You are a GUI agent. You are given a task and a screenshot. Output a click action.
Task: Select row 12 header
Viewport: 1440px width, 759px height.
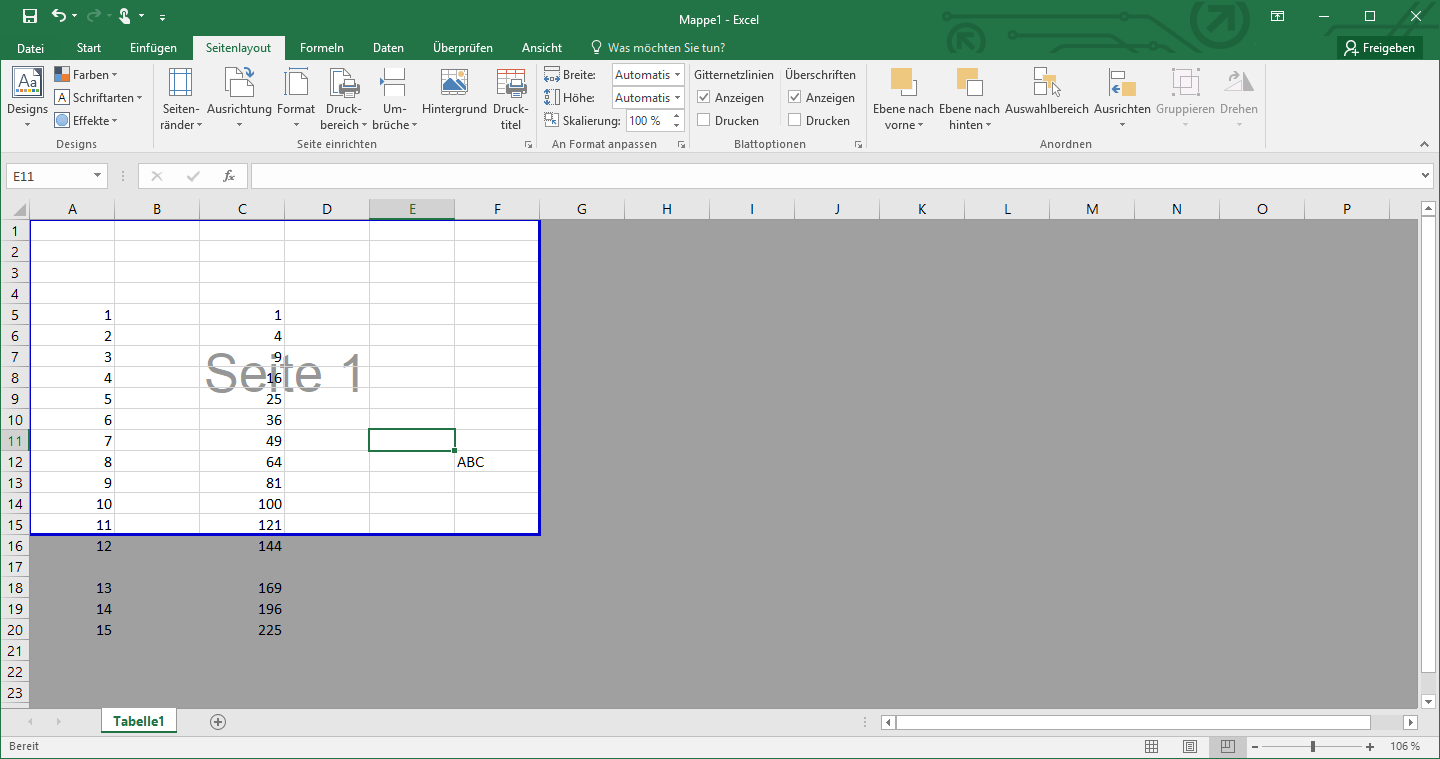point(15,462)
